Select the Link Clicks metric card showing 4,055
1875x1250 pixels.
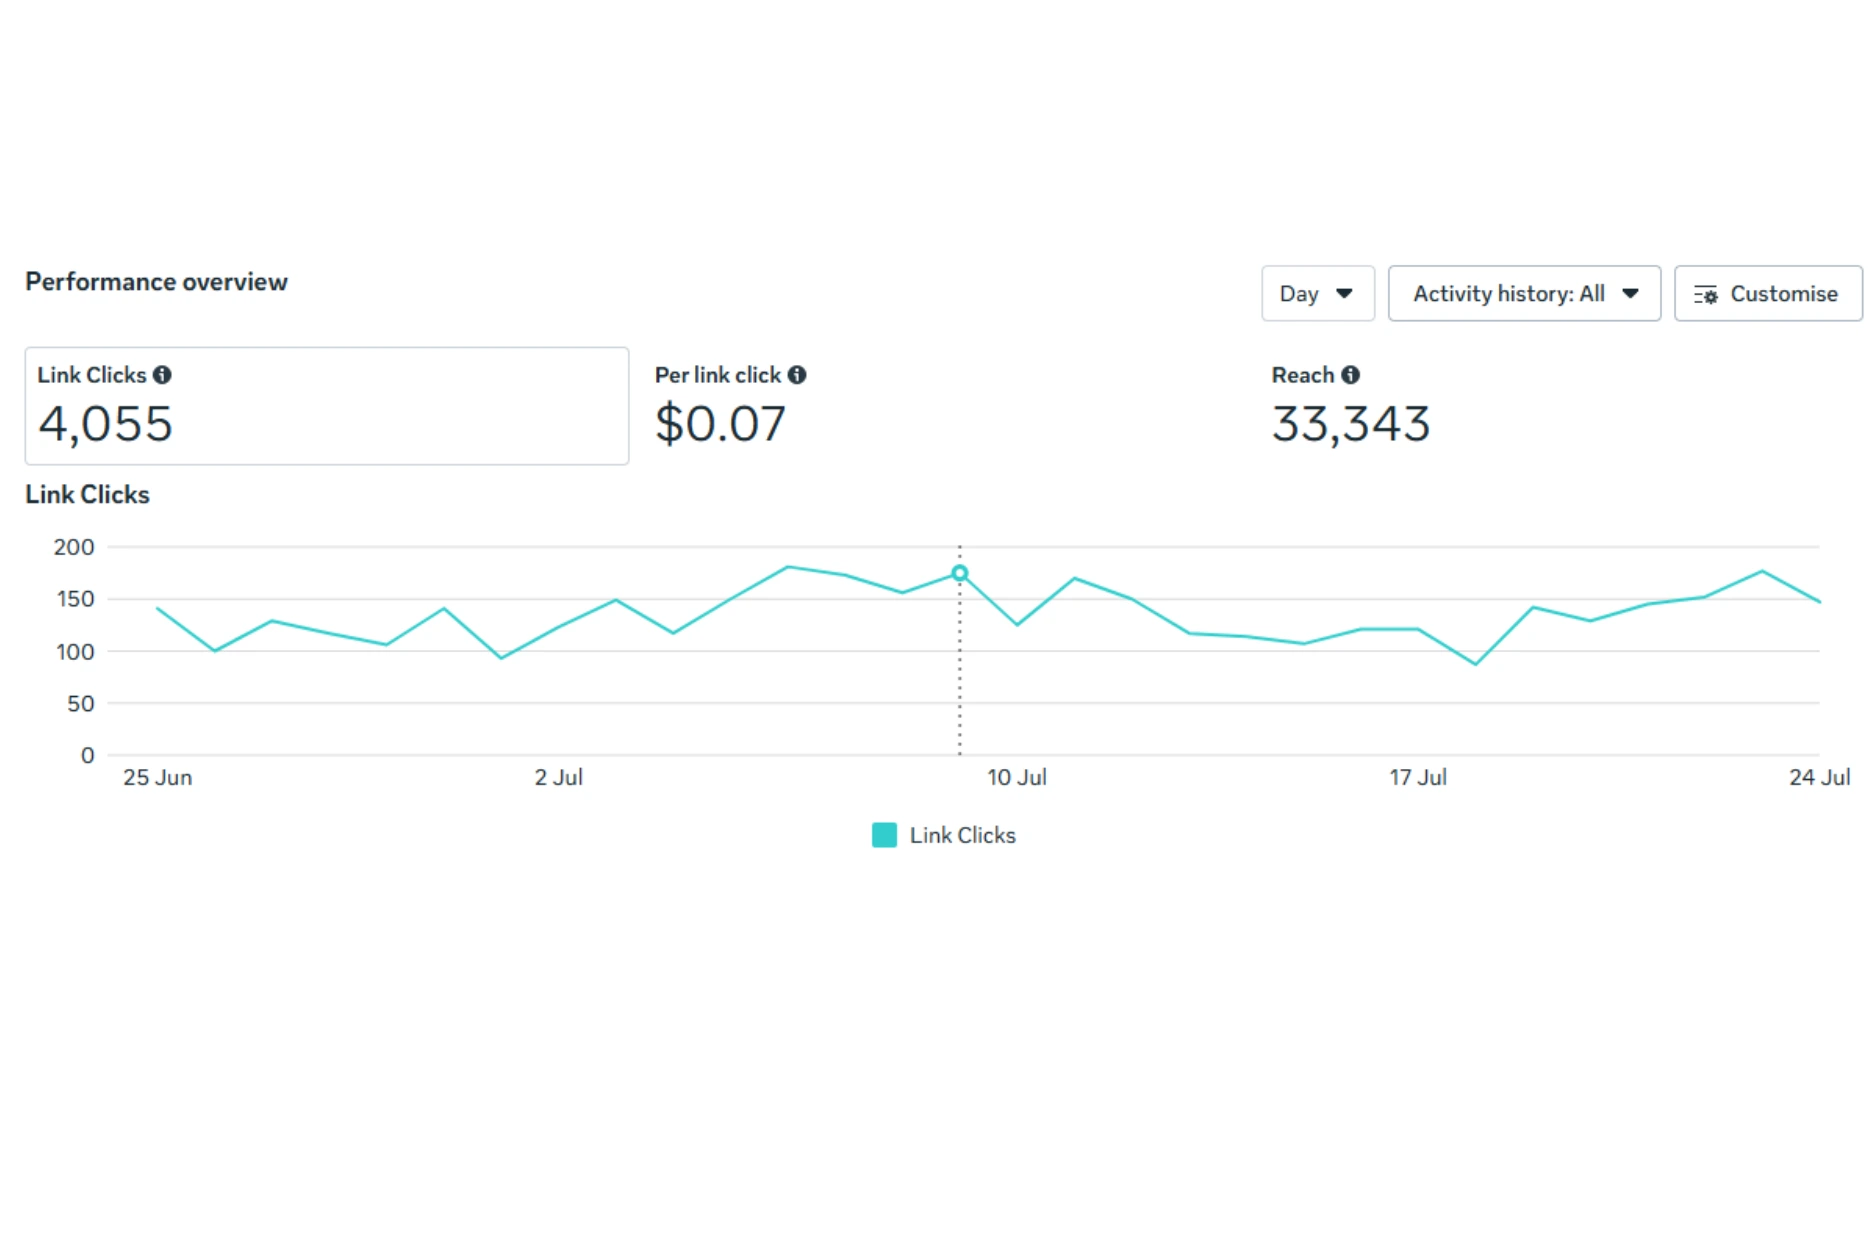326,406
